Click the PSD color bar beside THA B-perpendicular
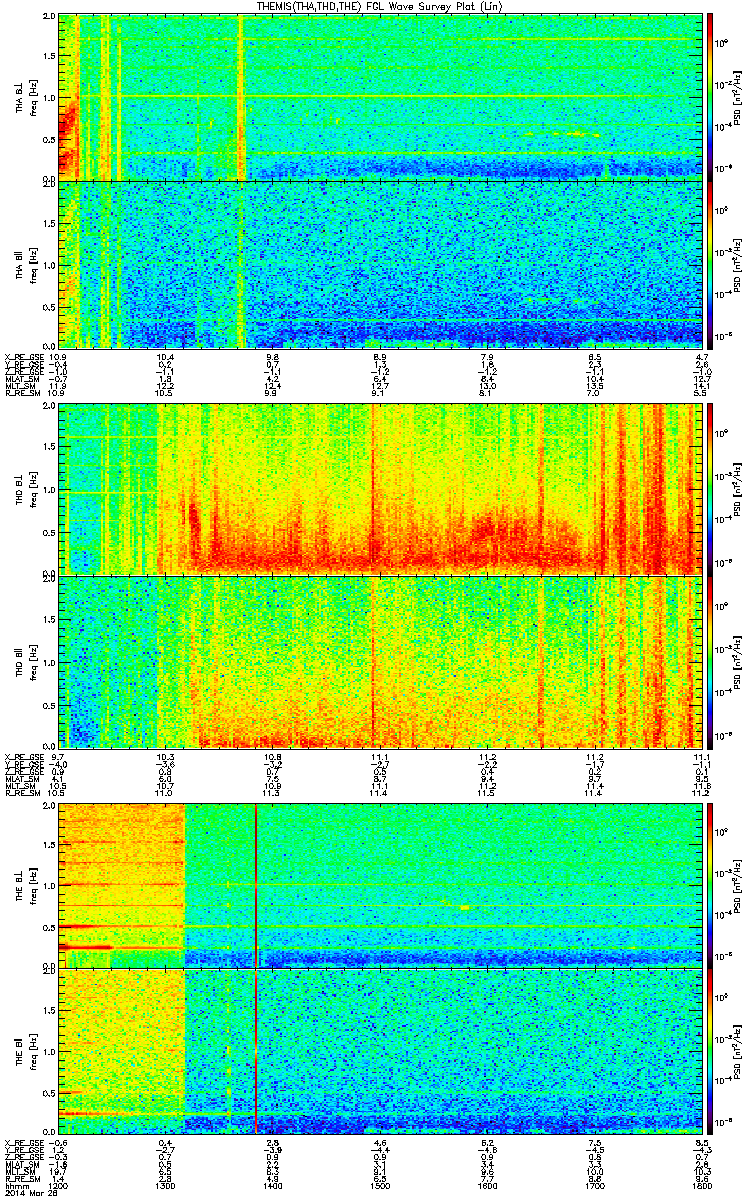 (x=711, y=97)
